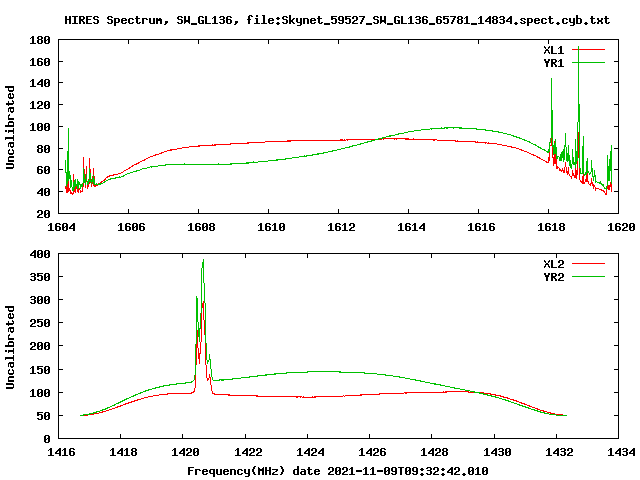Image resolution: width=640 pixels, height=480 pixels.
Task: Click the 80 y-axis tick label
Action: (x=43, y=149)
